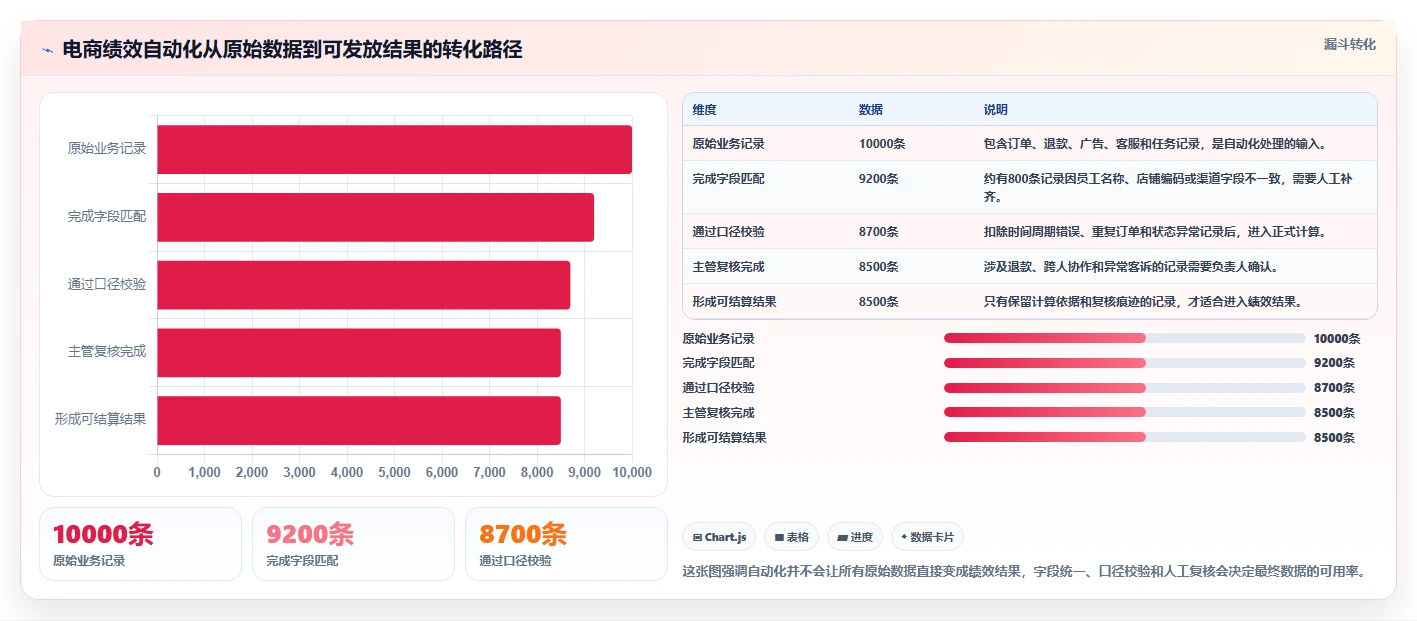This screenshot has height=621, width=1417.
Task: Click the 形成可结算结果 chart bar
Action: click(359, 420)
